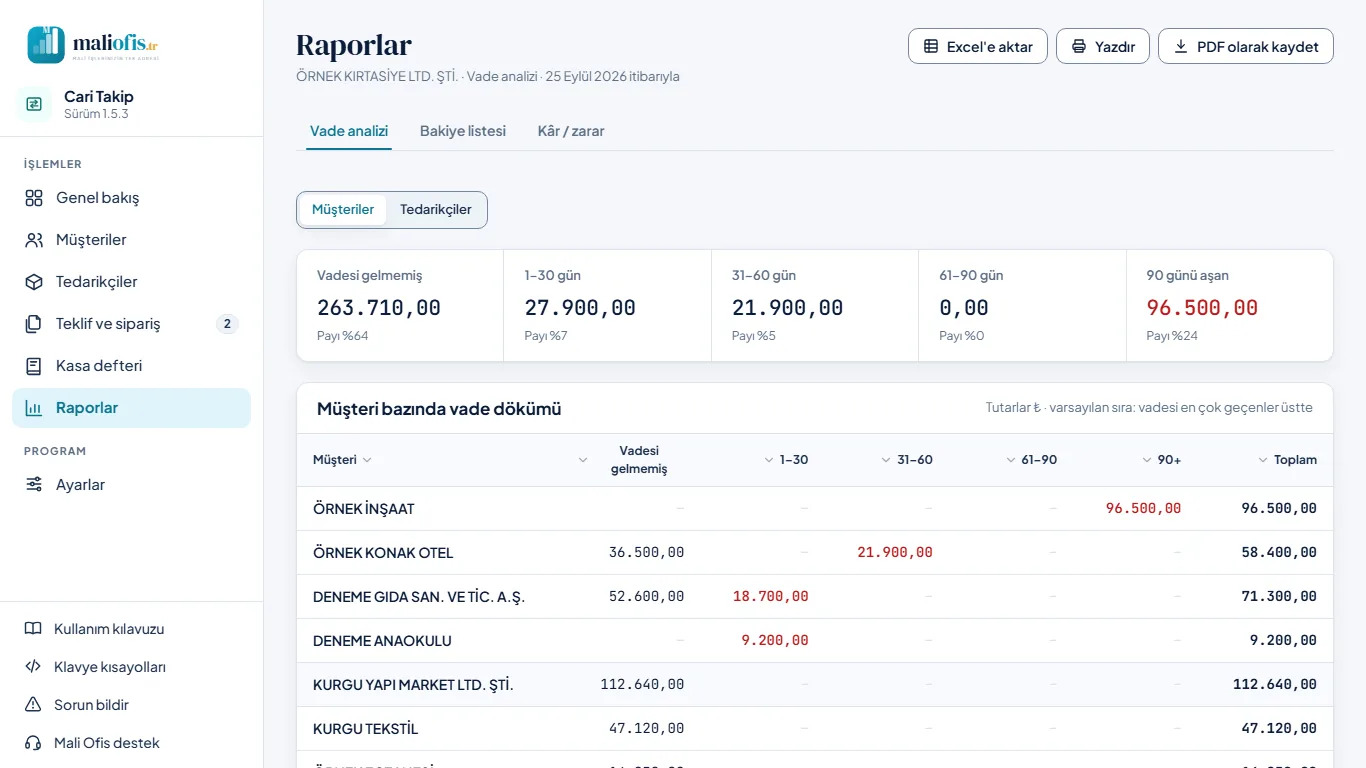Open the Kâr / zarar tab

[x=571, y=131]
